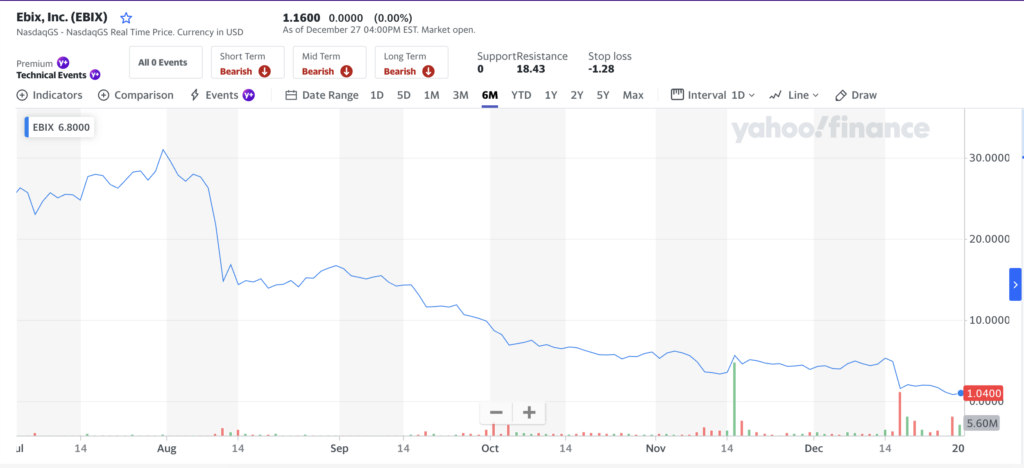Click the EBIX 6.8000 series legend
Viewport: 1024px width, 468px height.
60,128
